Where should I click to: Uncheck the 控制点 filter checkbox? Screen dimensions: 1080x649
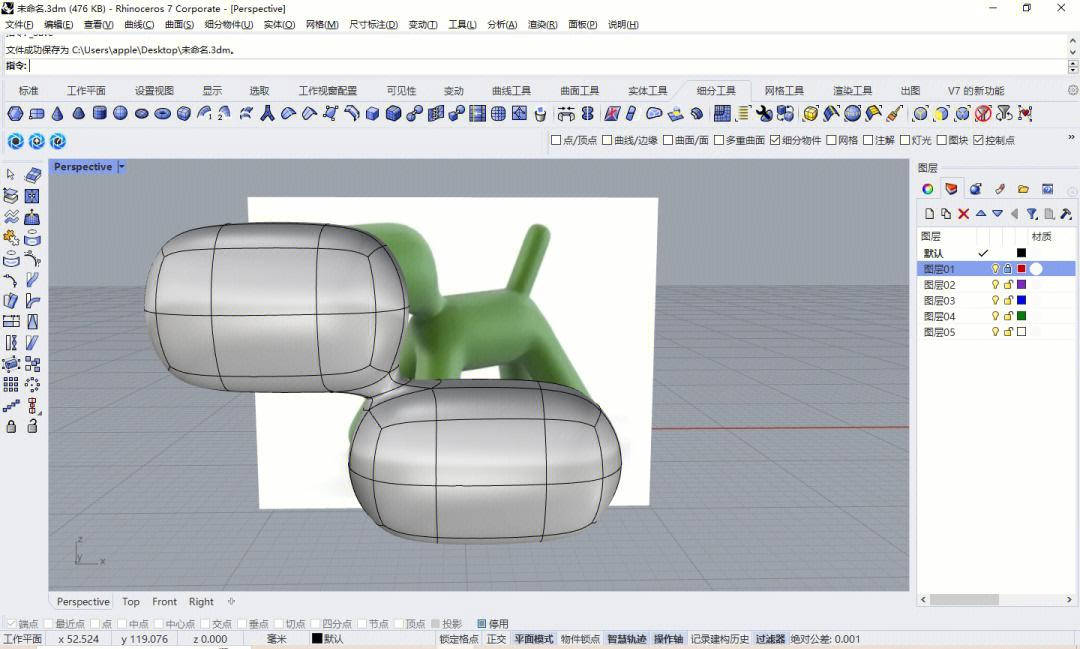coord(978,141)
